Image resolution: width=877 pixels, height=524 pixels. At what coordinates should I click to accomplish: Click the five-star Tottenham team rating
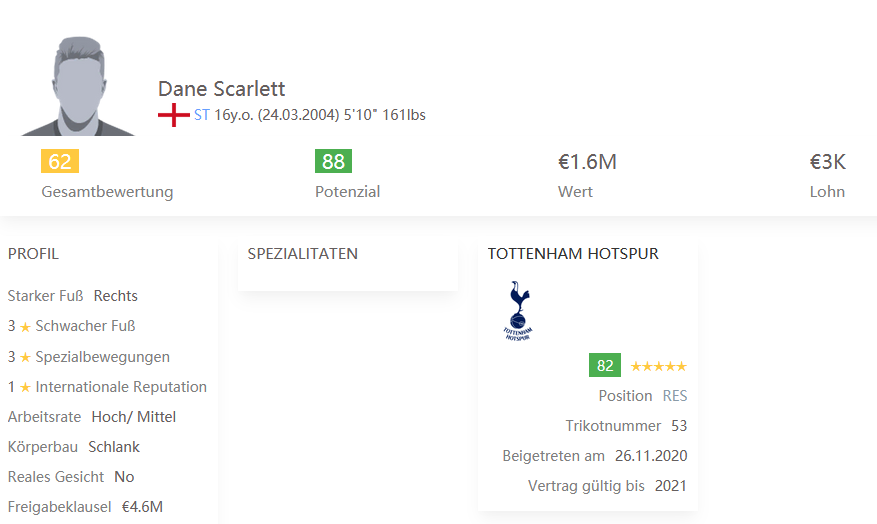(658, 366)
